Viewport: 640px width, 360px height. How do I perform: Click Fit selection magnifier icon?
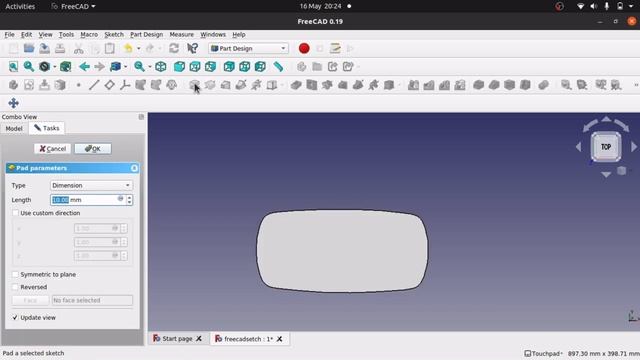29,67
